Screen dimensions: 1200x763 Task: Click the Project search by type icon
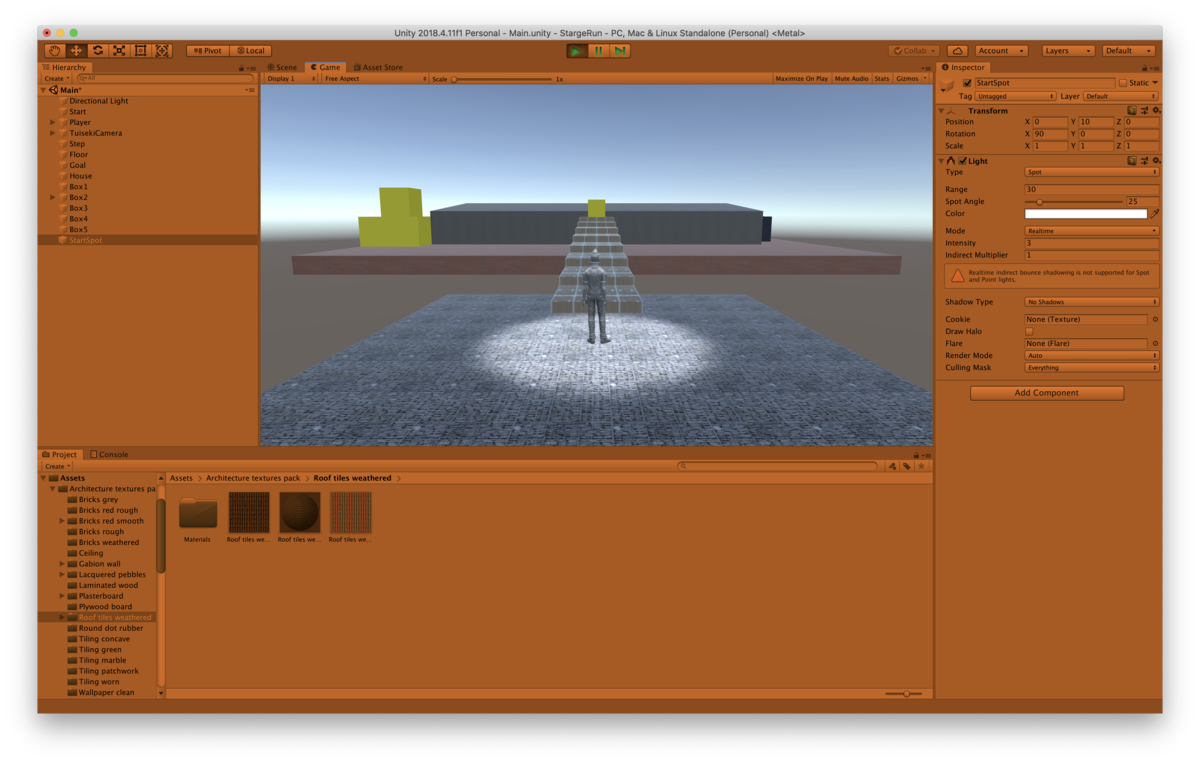coord(892,466)
